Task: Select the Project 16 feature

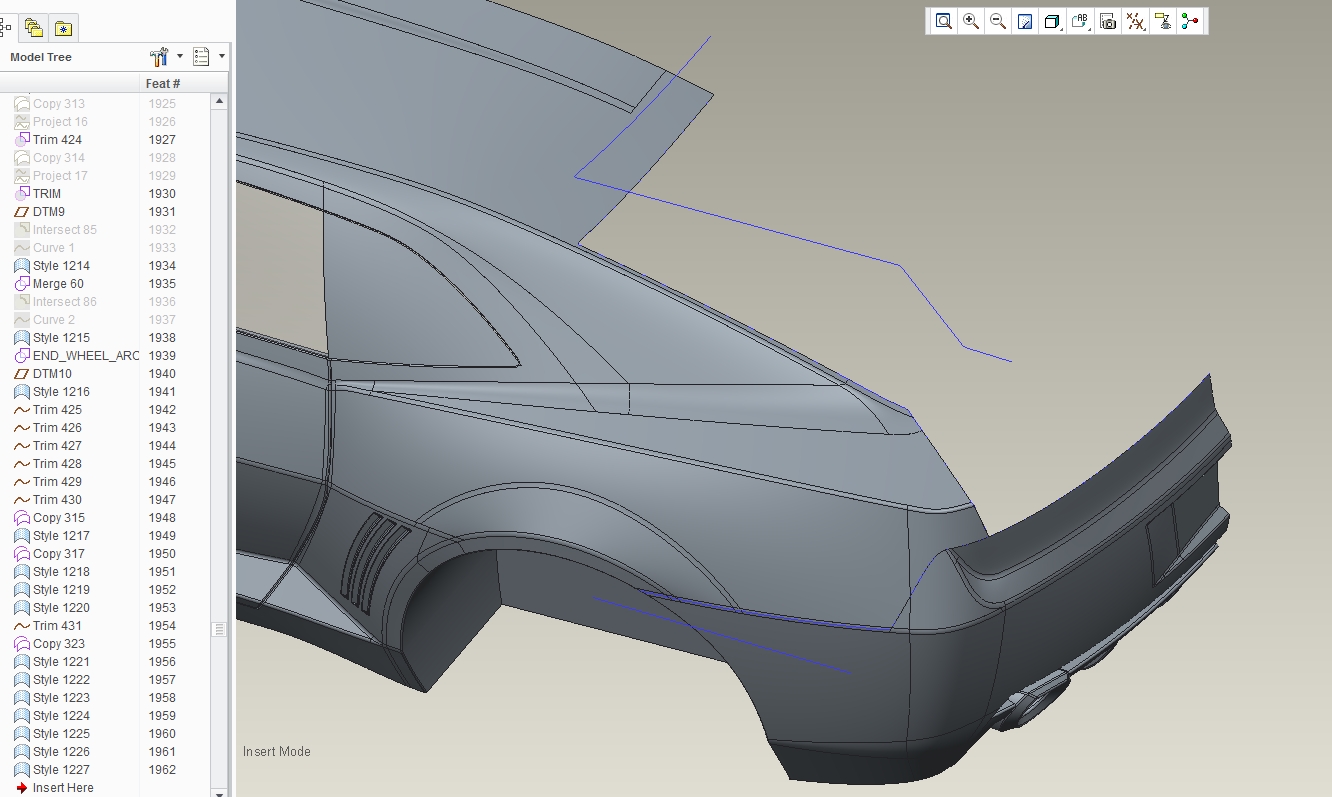Action: (60, 122)
